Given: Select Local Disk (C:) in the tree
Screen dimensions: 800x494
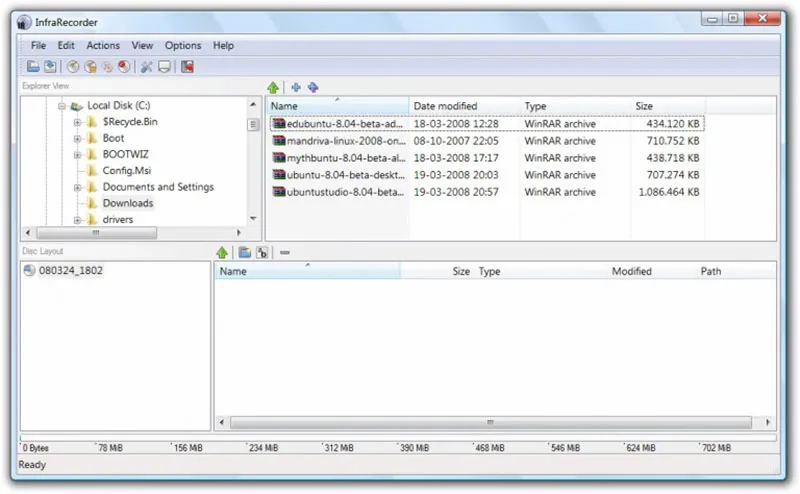Looking at the screenshot, I should point(119,106).
